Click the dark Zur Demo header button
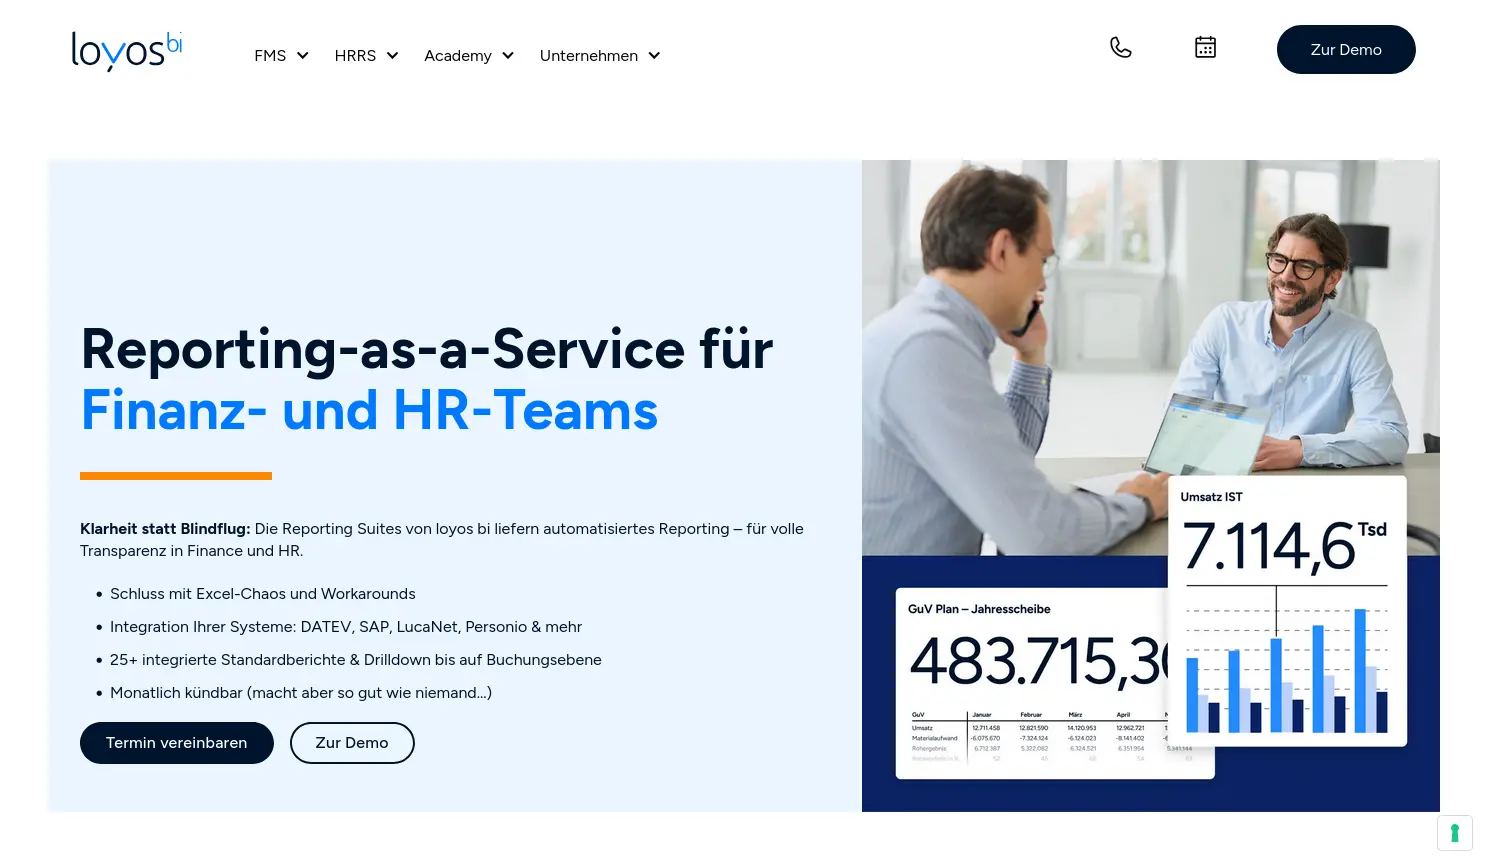Viewport: 1500px width, 866px height. [x=1346, y=49]
